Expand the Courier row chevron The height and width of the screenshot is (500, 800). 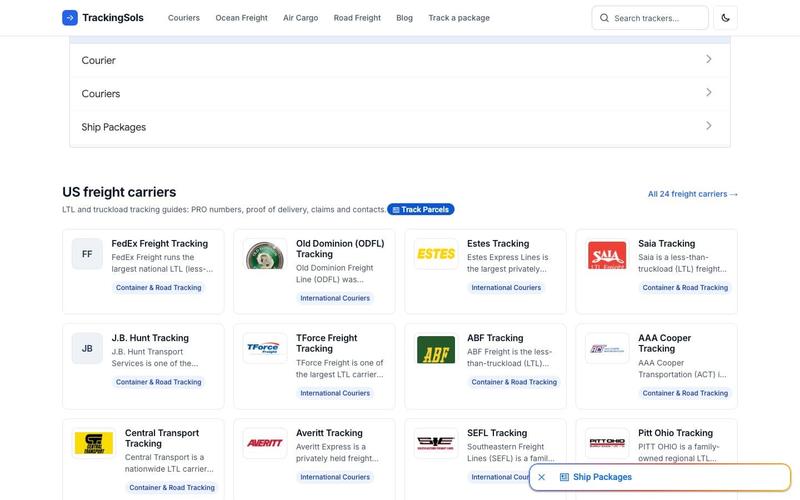click(x=709, y=59)
